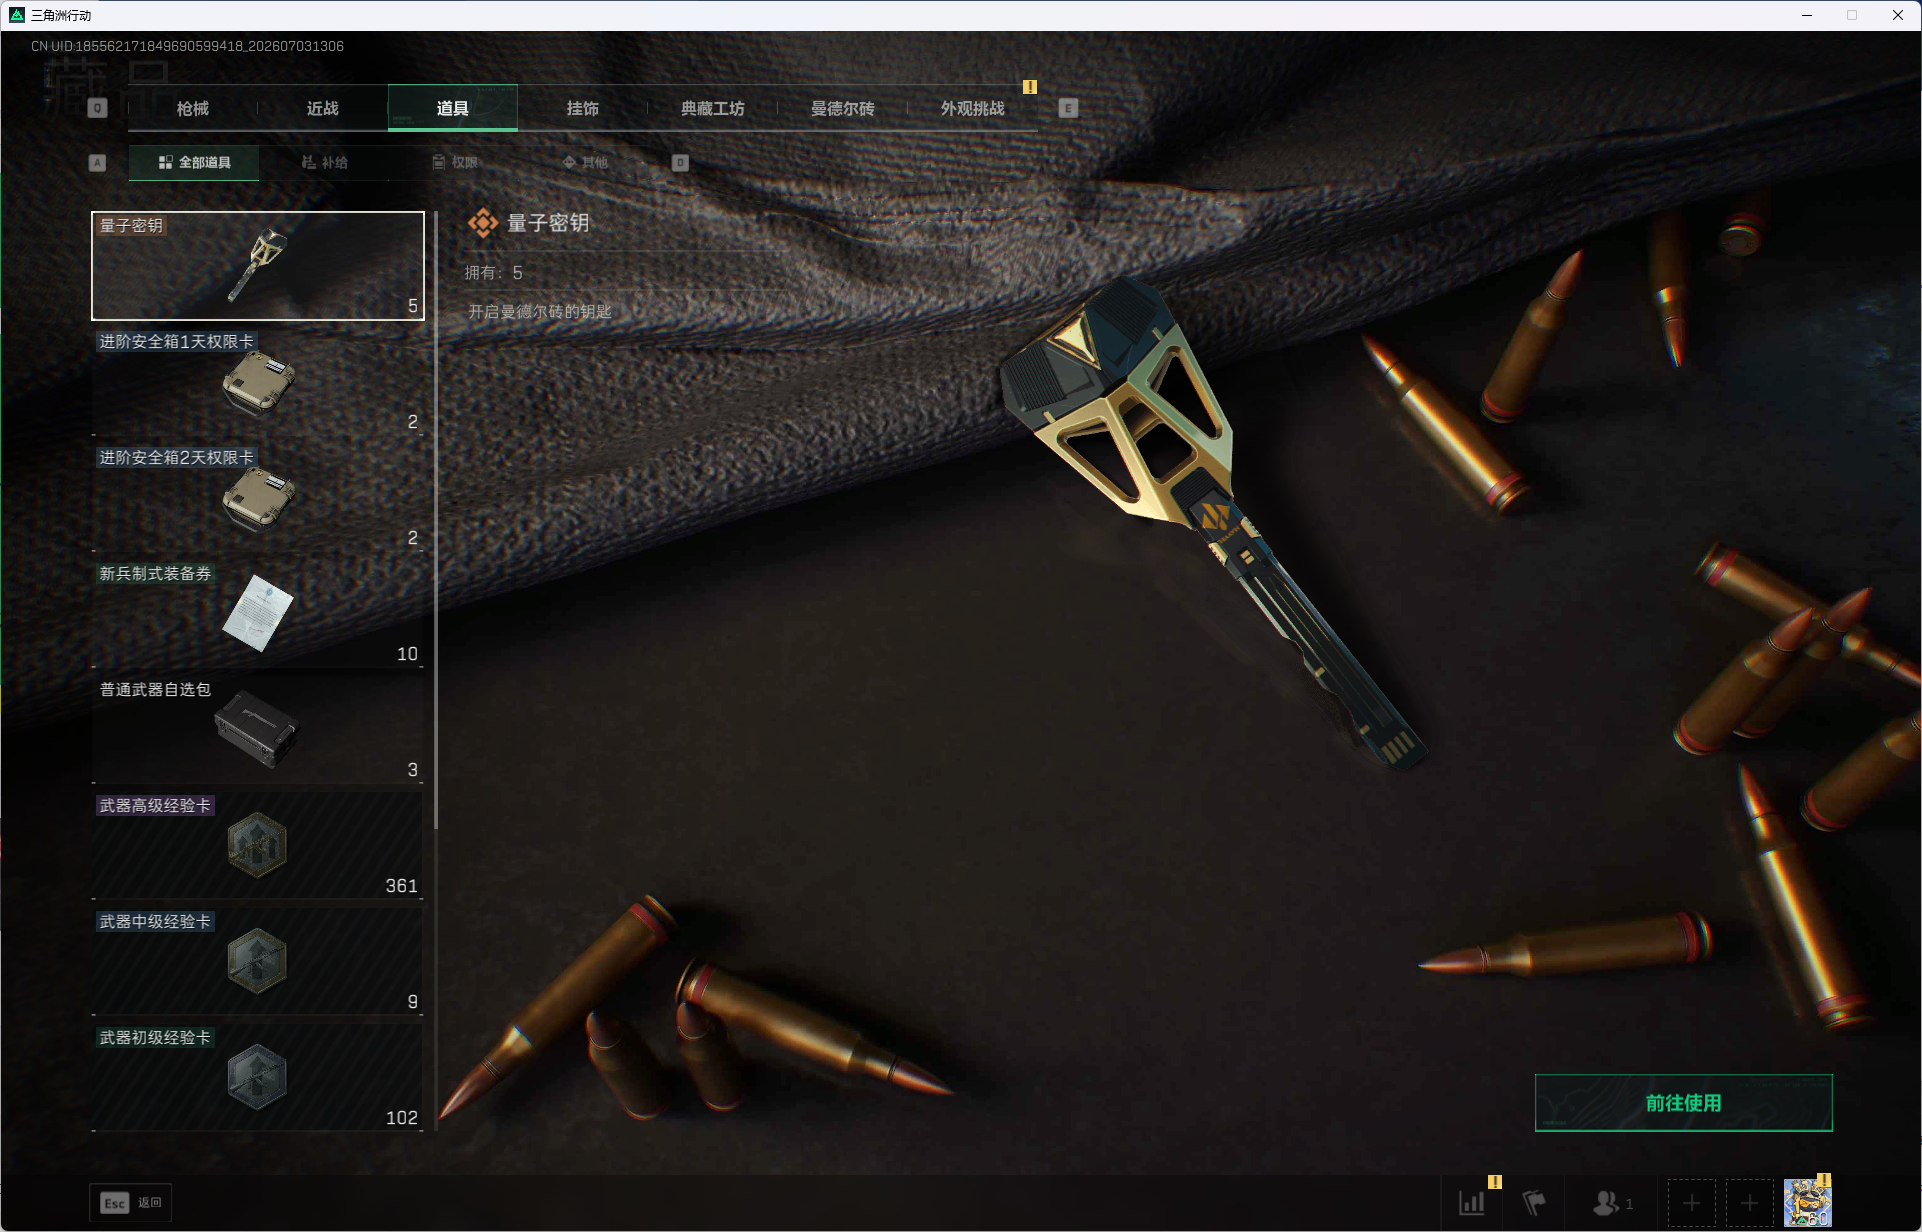Click the Q key previous-tab icon
Image resolution: width=1922 pixels, height=1232 pixels.
coord(97,108)
